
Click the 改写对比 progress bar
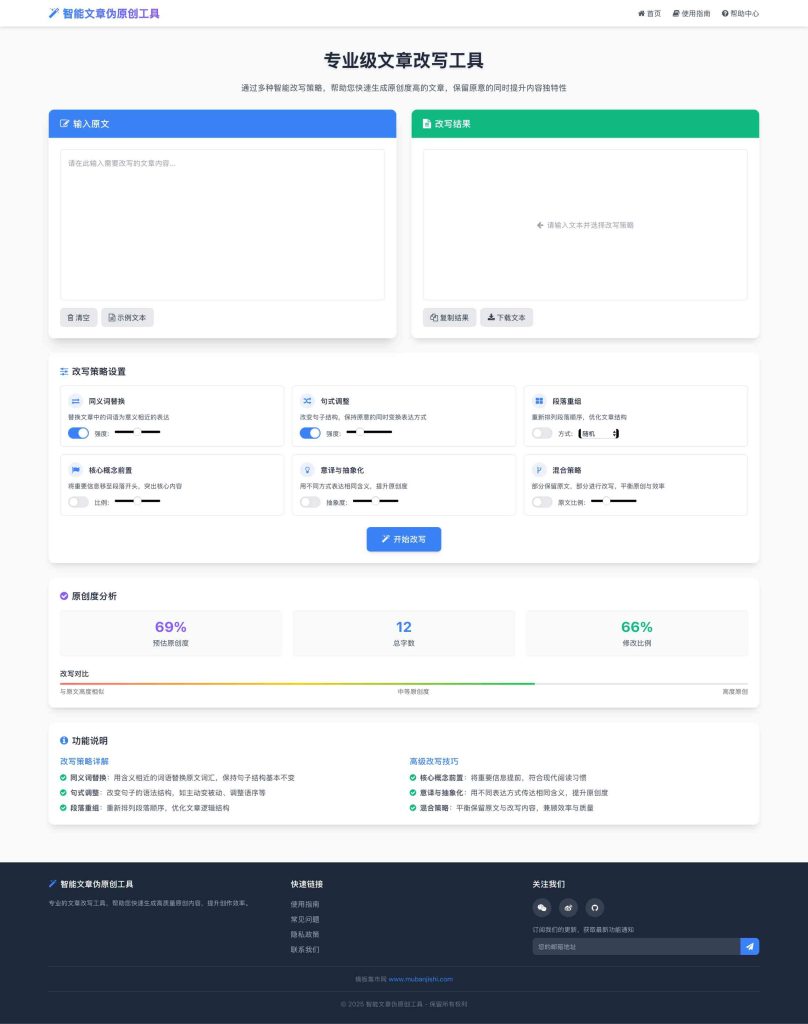coord(404,684)
